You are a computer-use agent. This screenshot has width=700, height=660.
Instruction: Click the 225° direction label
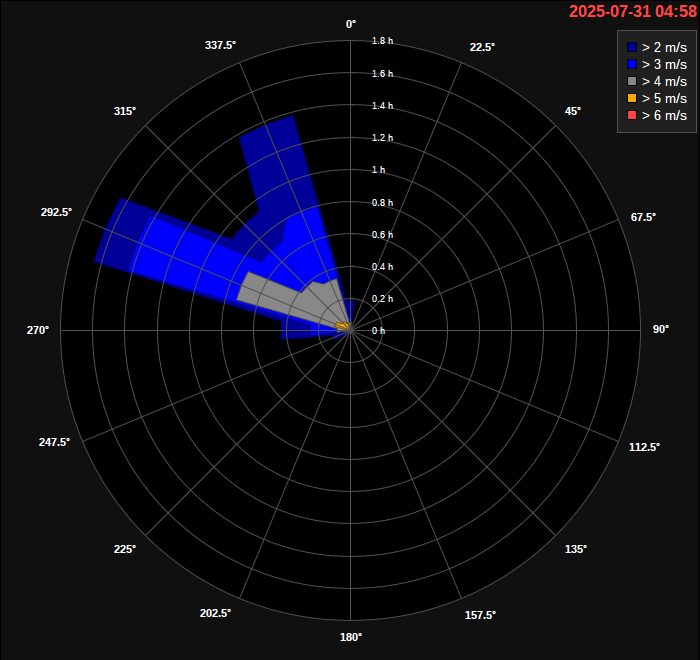coord(125,549)
